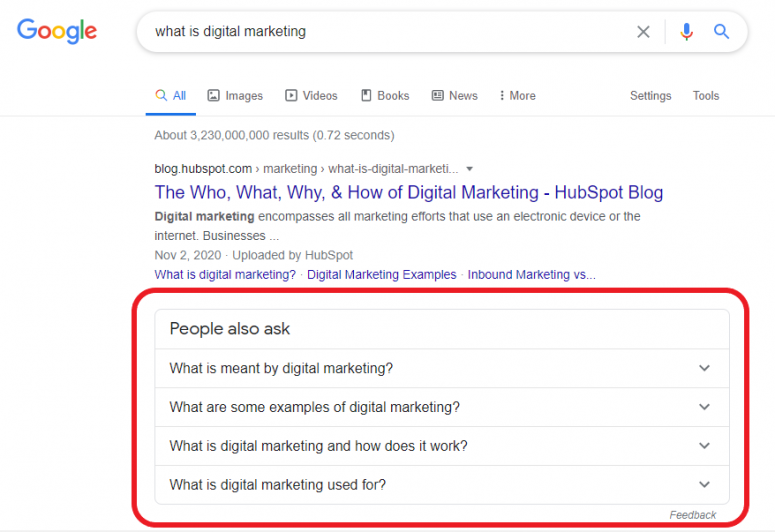
Task: Switch to the Images tab
Action: click(235, 95)
